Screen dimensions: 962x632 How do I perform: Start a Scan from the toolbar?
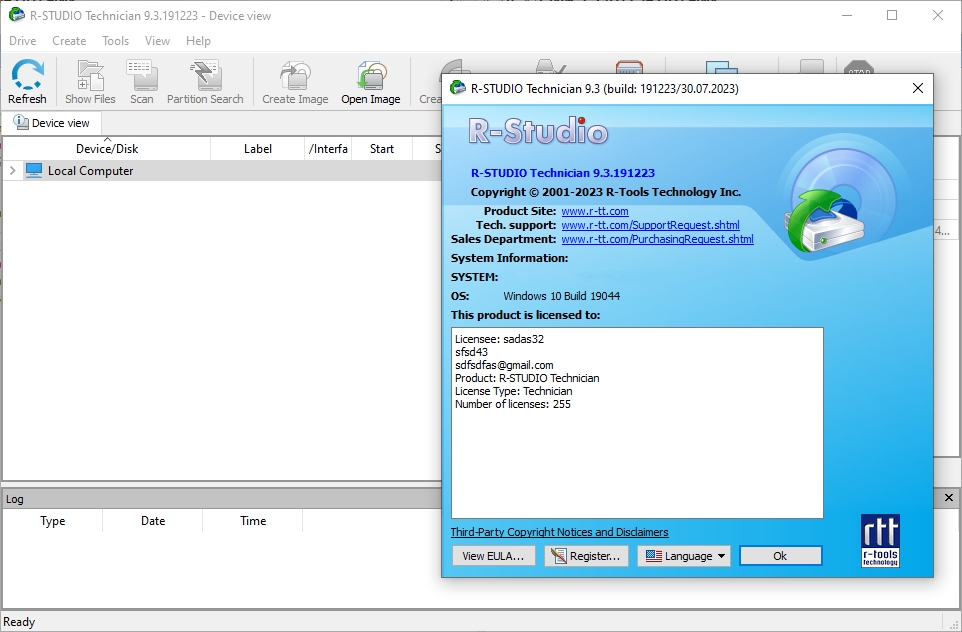click(142, 82)
